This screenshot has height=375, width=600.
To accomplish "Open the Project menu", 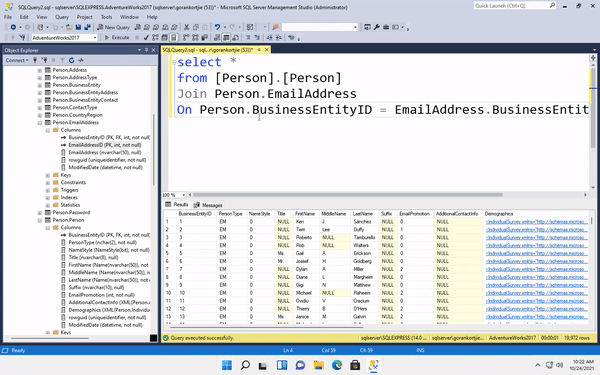I will tap(84, 17).
